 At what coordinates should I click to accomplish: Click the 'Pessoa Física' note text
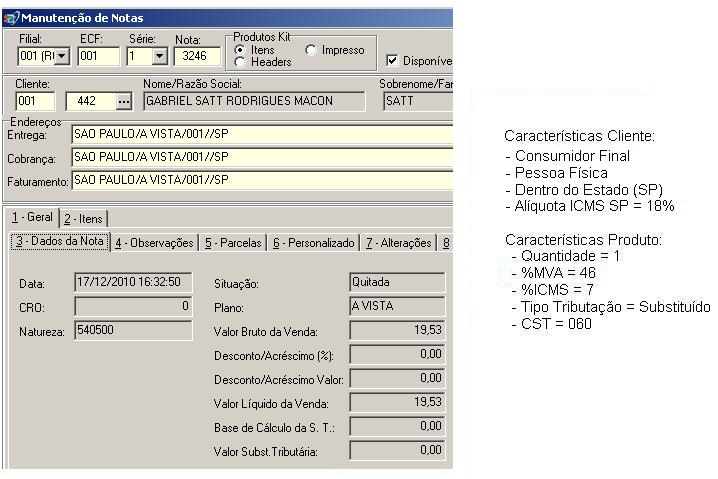pyautogui.click(x=561, y=173)
